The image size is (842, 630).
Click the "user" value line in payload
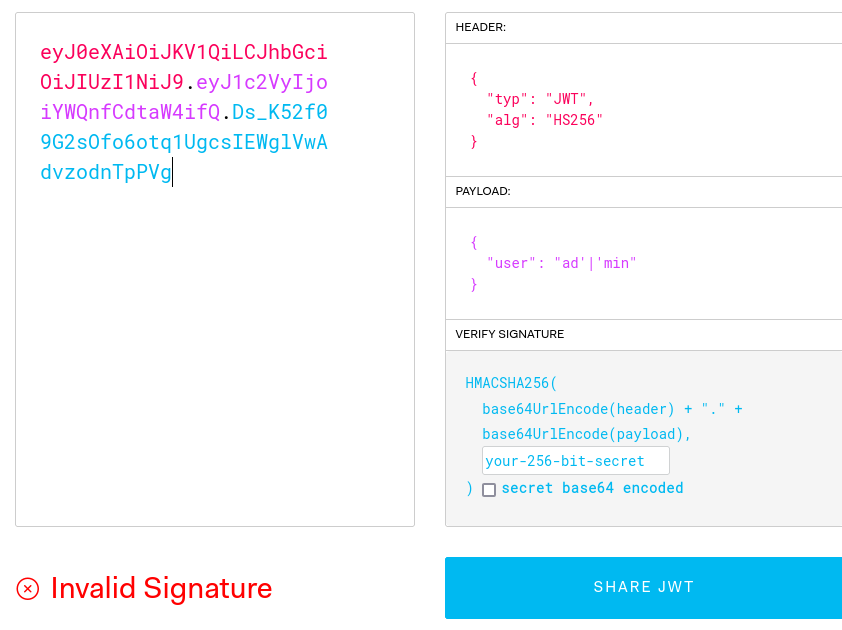tap(561, 263)
